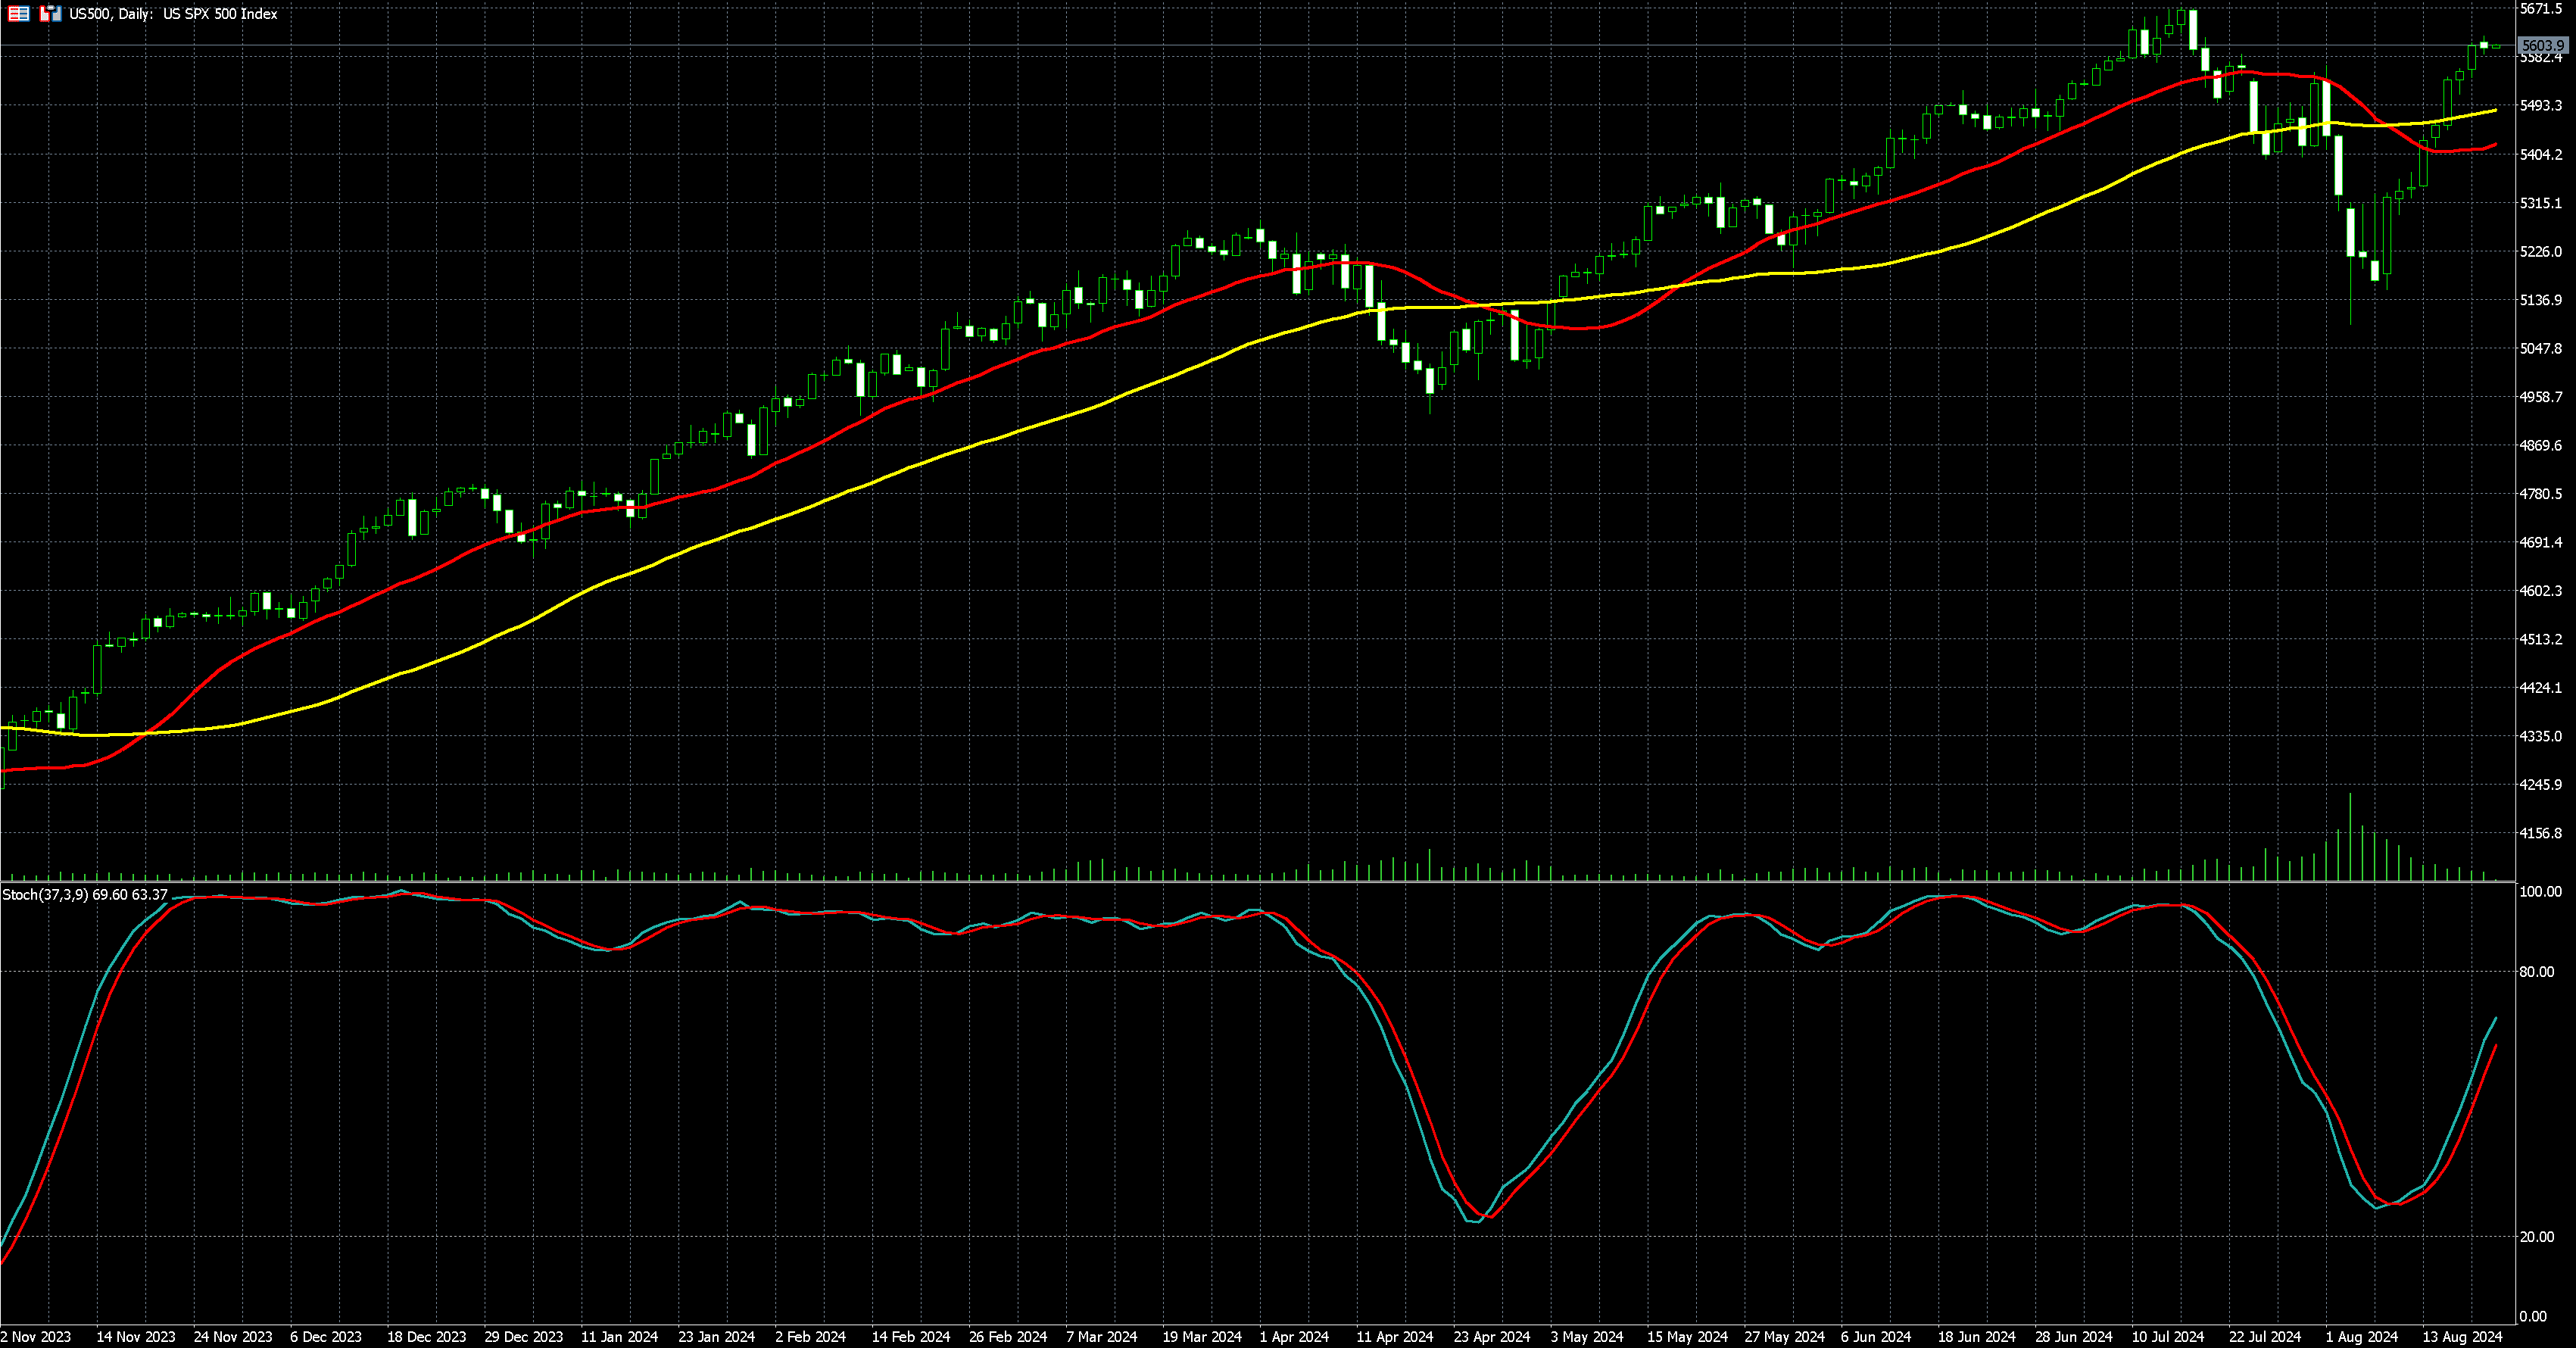This screenshot has width=2576, height=1348.
Task: Select the current price label 5603.9
Action: 2542,46
